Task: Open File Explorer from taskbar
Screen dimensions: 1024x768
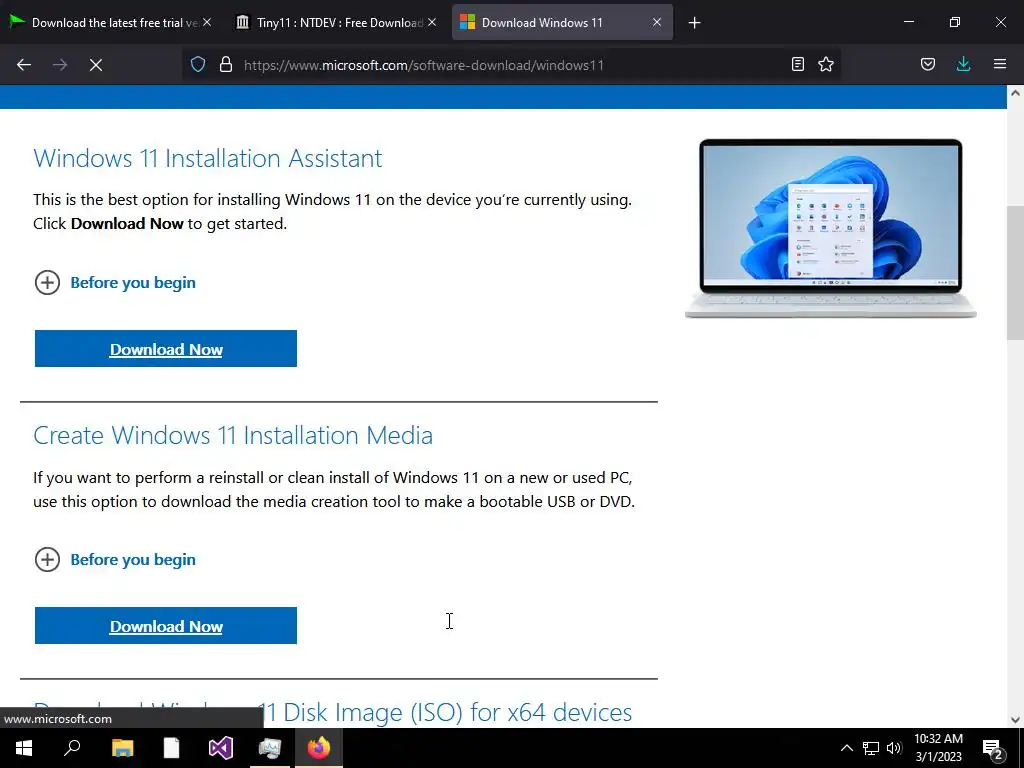Action: (x=122, y=748)
